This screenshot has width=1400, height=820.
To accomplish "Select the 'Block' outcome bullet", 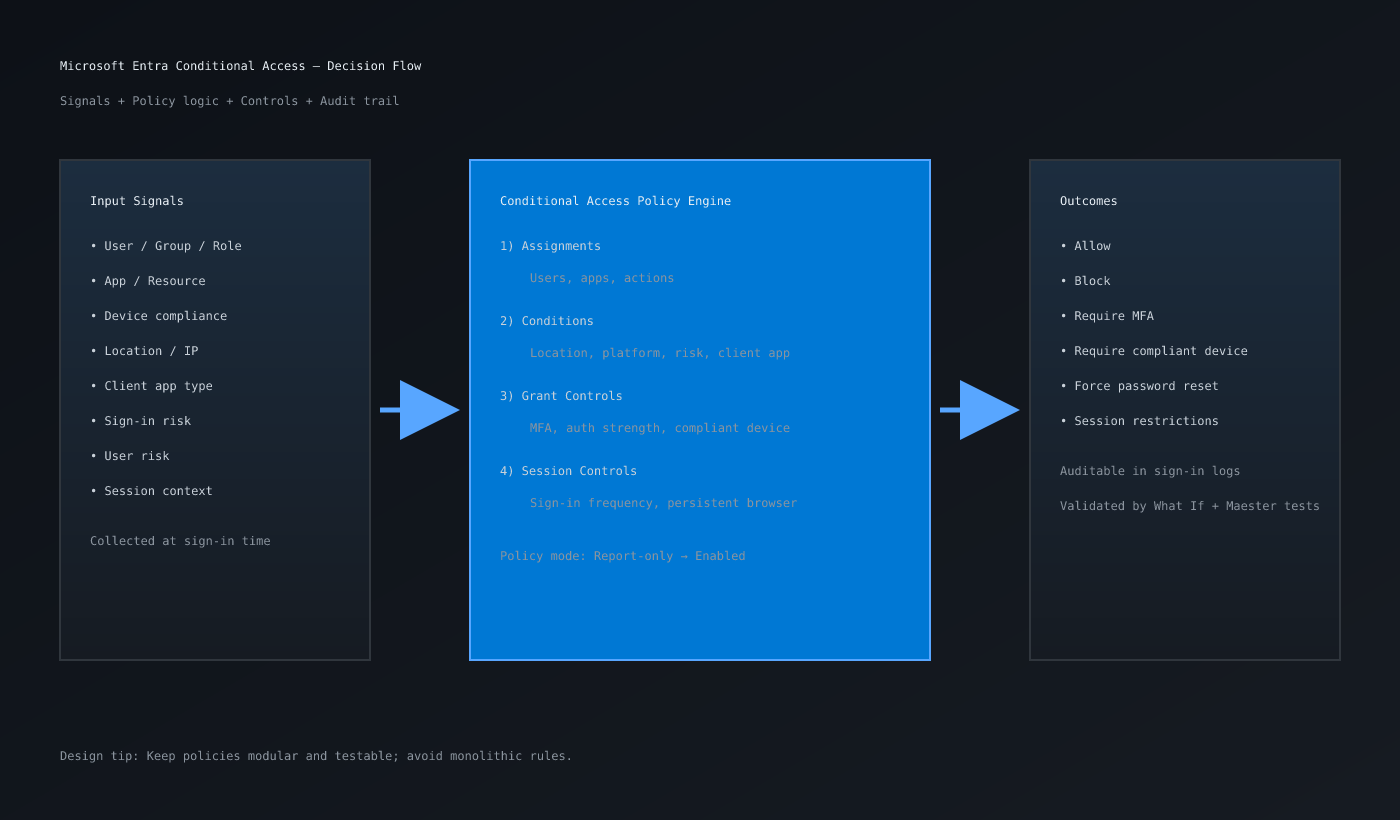I will [x=1085, y=281].
